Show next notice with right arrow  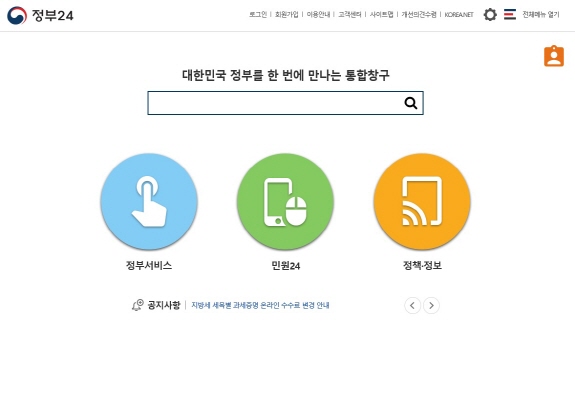coord(431,306)
